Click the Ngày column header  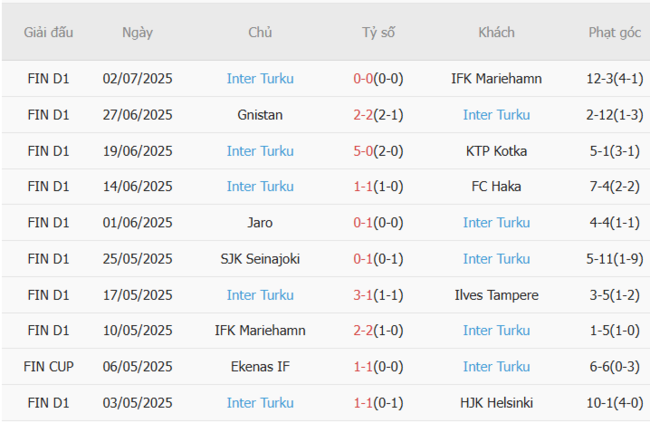pos(138,32)
